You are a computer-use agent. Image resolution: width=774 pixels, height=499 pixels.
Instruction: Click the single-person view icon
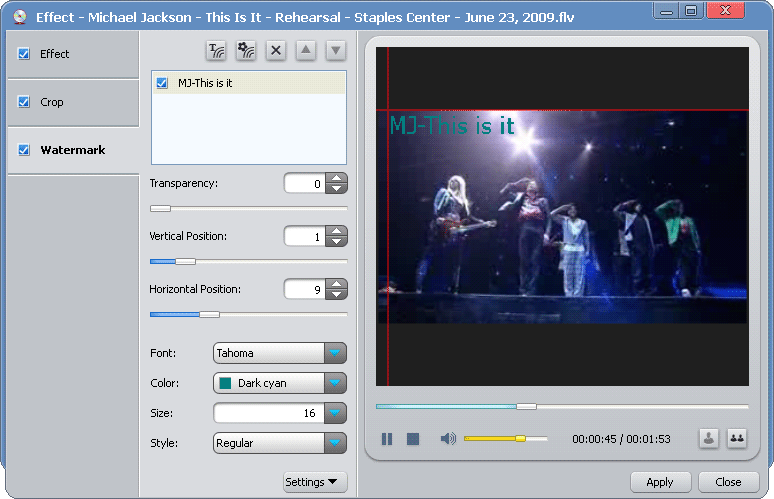(709, 438)
